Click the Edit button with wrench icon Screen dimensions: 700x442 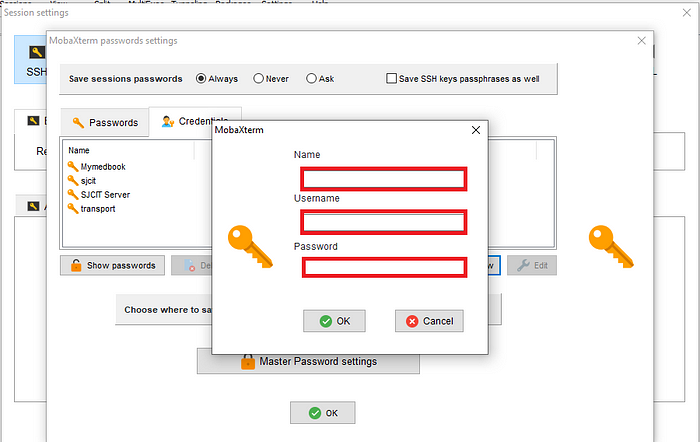point(532,265)
